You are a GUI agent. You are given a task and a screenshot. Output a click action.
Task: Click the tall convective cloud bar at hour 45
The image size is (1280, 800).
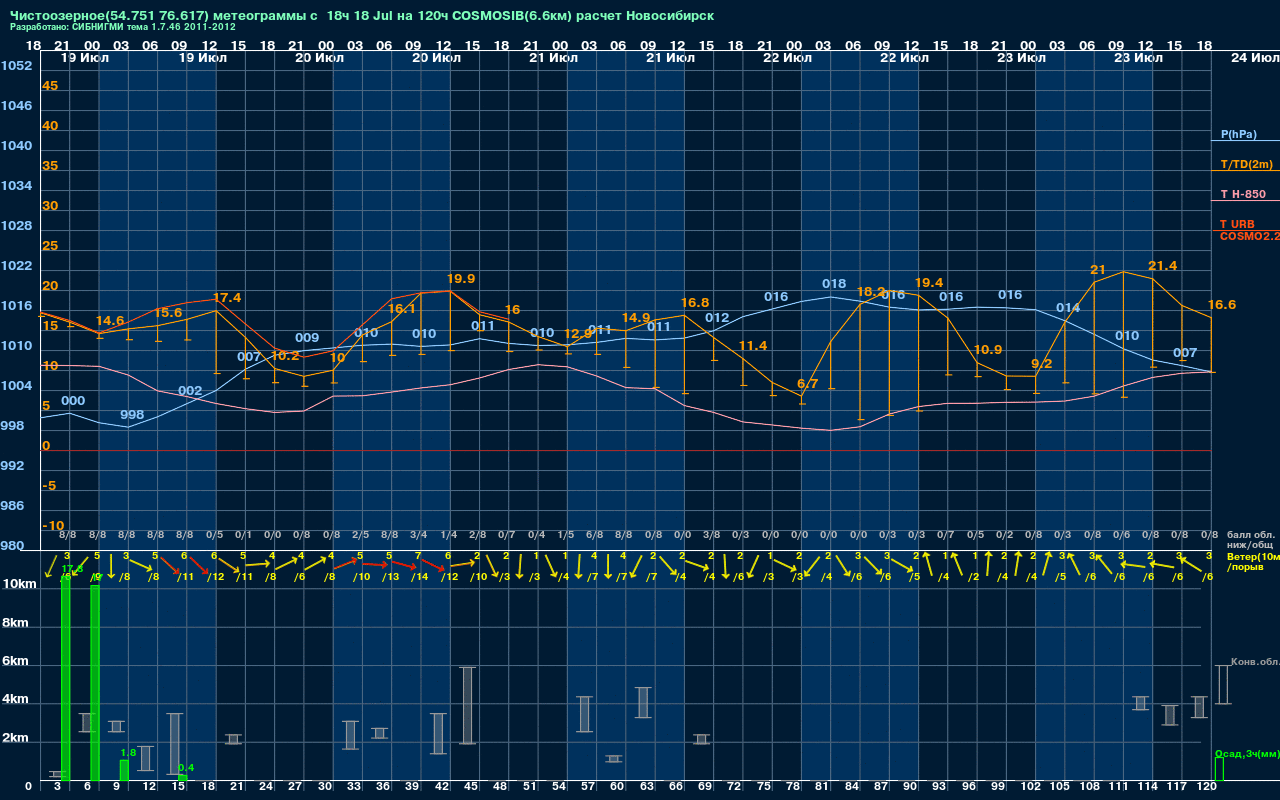tap(467, 705)
